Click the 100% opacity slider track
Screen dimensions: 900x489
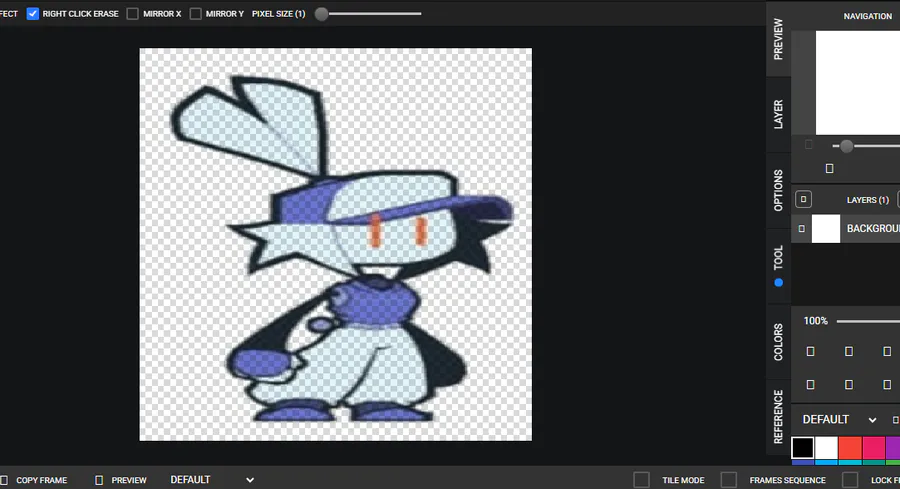[868, 321]
